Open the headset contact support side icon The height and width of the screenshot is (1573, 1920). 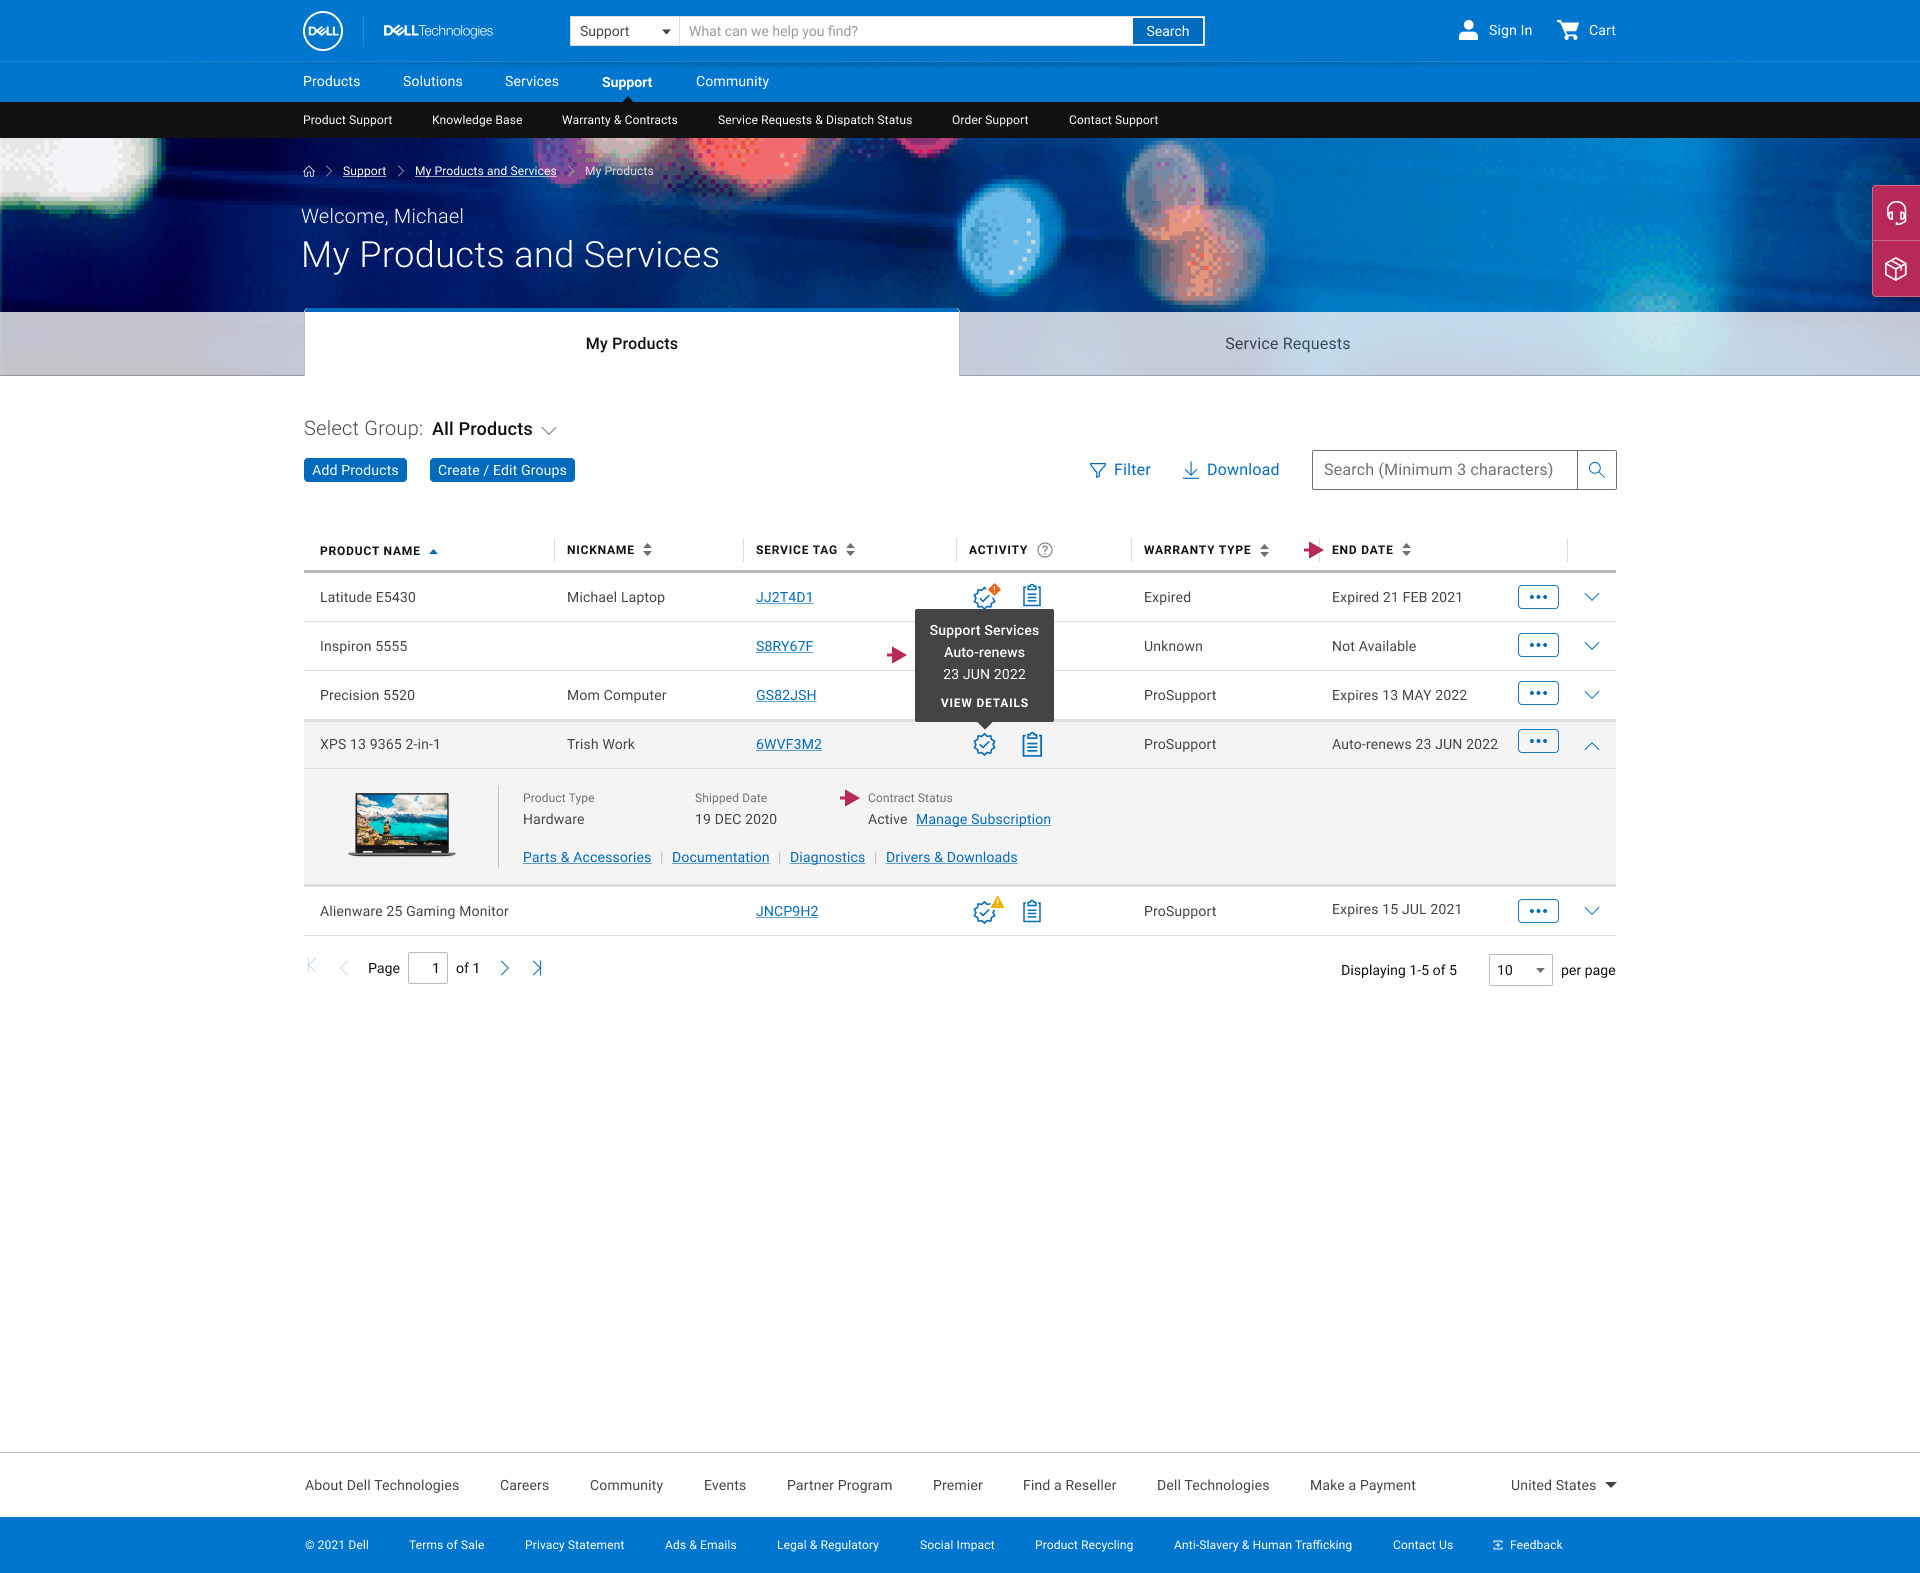pyautogui.click(x=1896, y=212)
